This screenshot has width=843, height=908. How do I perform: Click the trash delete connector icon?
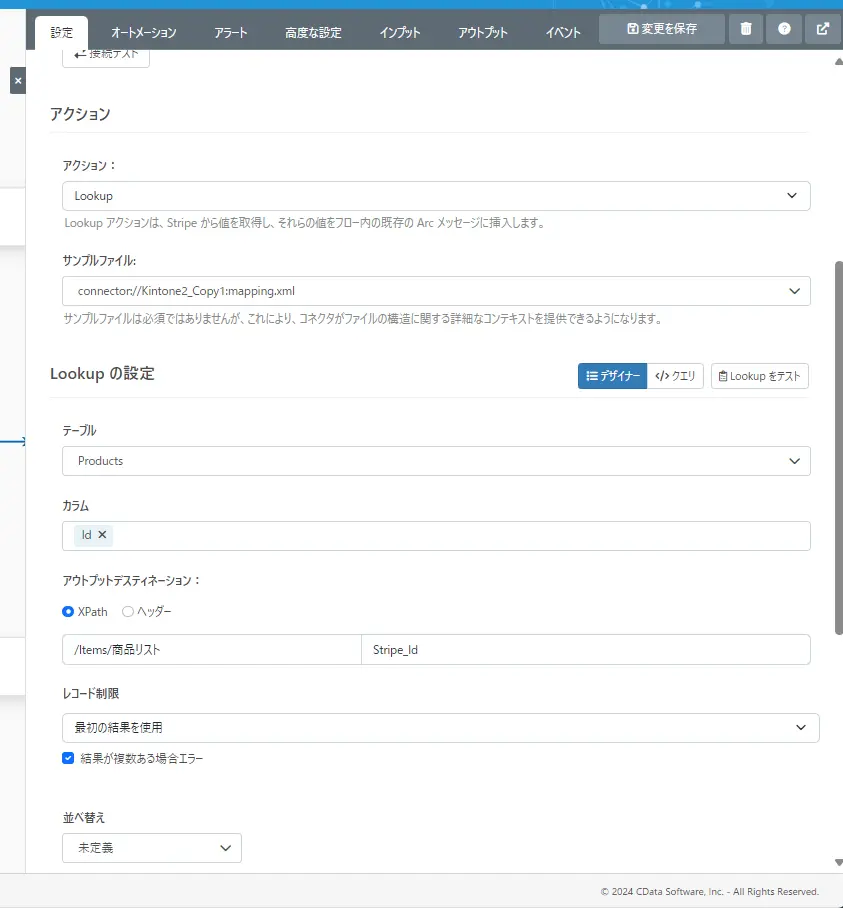point(746,28)
